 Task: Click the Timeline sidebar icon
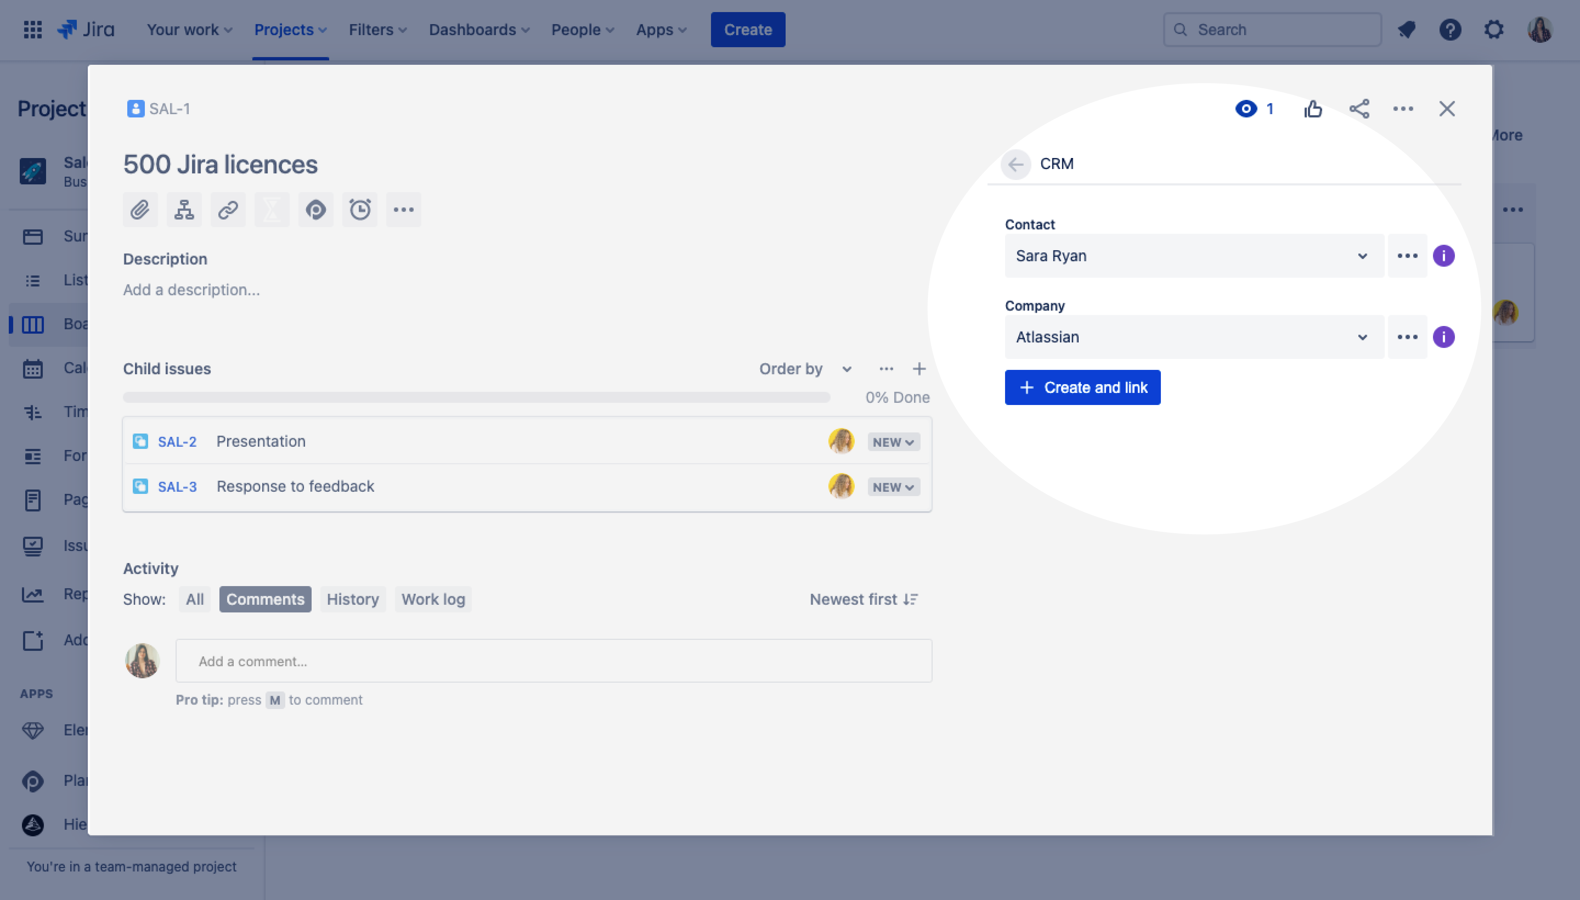tap(33, 412)
